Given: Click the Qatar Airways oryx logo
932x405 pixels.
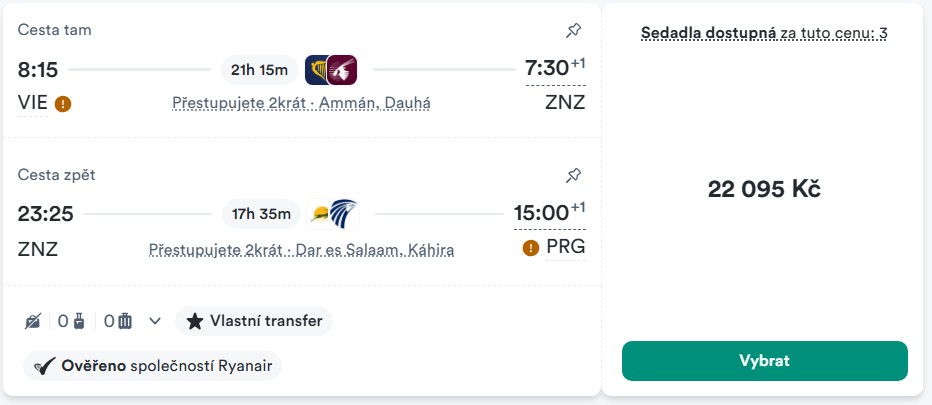Looking at the screenshot, I should [342, 70].
